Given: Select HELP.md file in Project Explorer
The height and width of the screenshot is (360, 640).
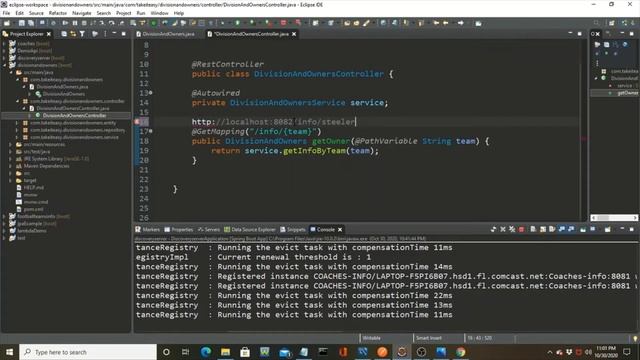Looking at the screenshot, I should [33, 187].
